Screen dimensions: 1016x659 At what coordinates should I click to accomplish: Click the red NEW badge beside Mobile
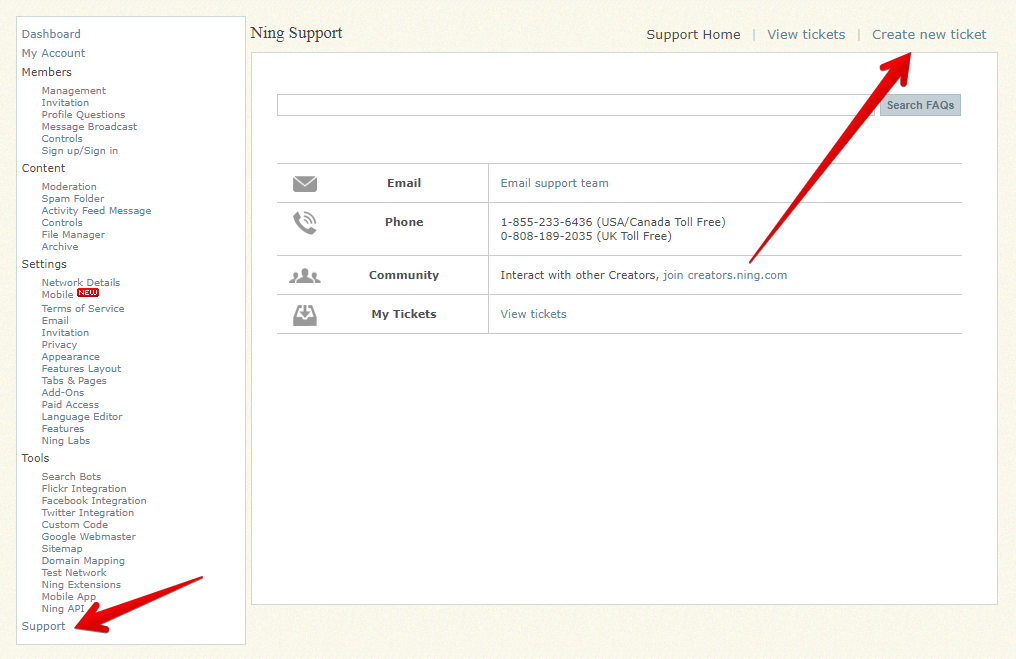[x=88, y=293]
